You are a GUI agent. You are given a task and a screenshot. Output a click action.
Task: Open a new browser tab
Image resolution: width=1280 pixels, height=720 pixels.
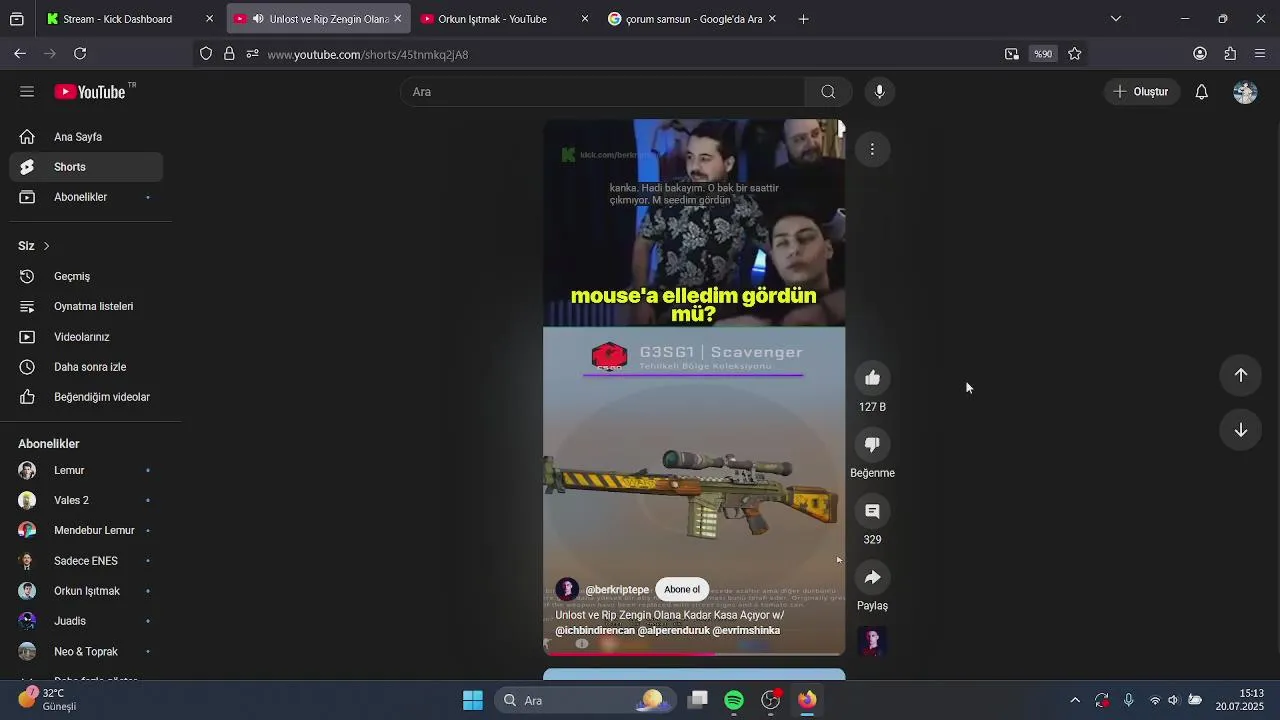click(803, 19)
